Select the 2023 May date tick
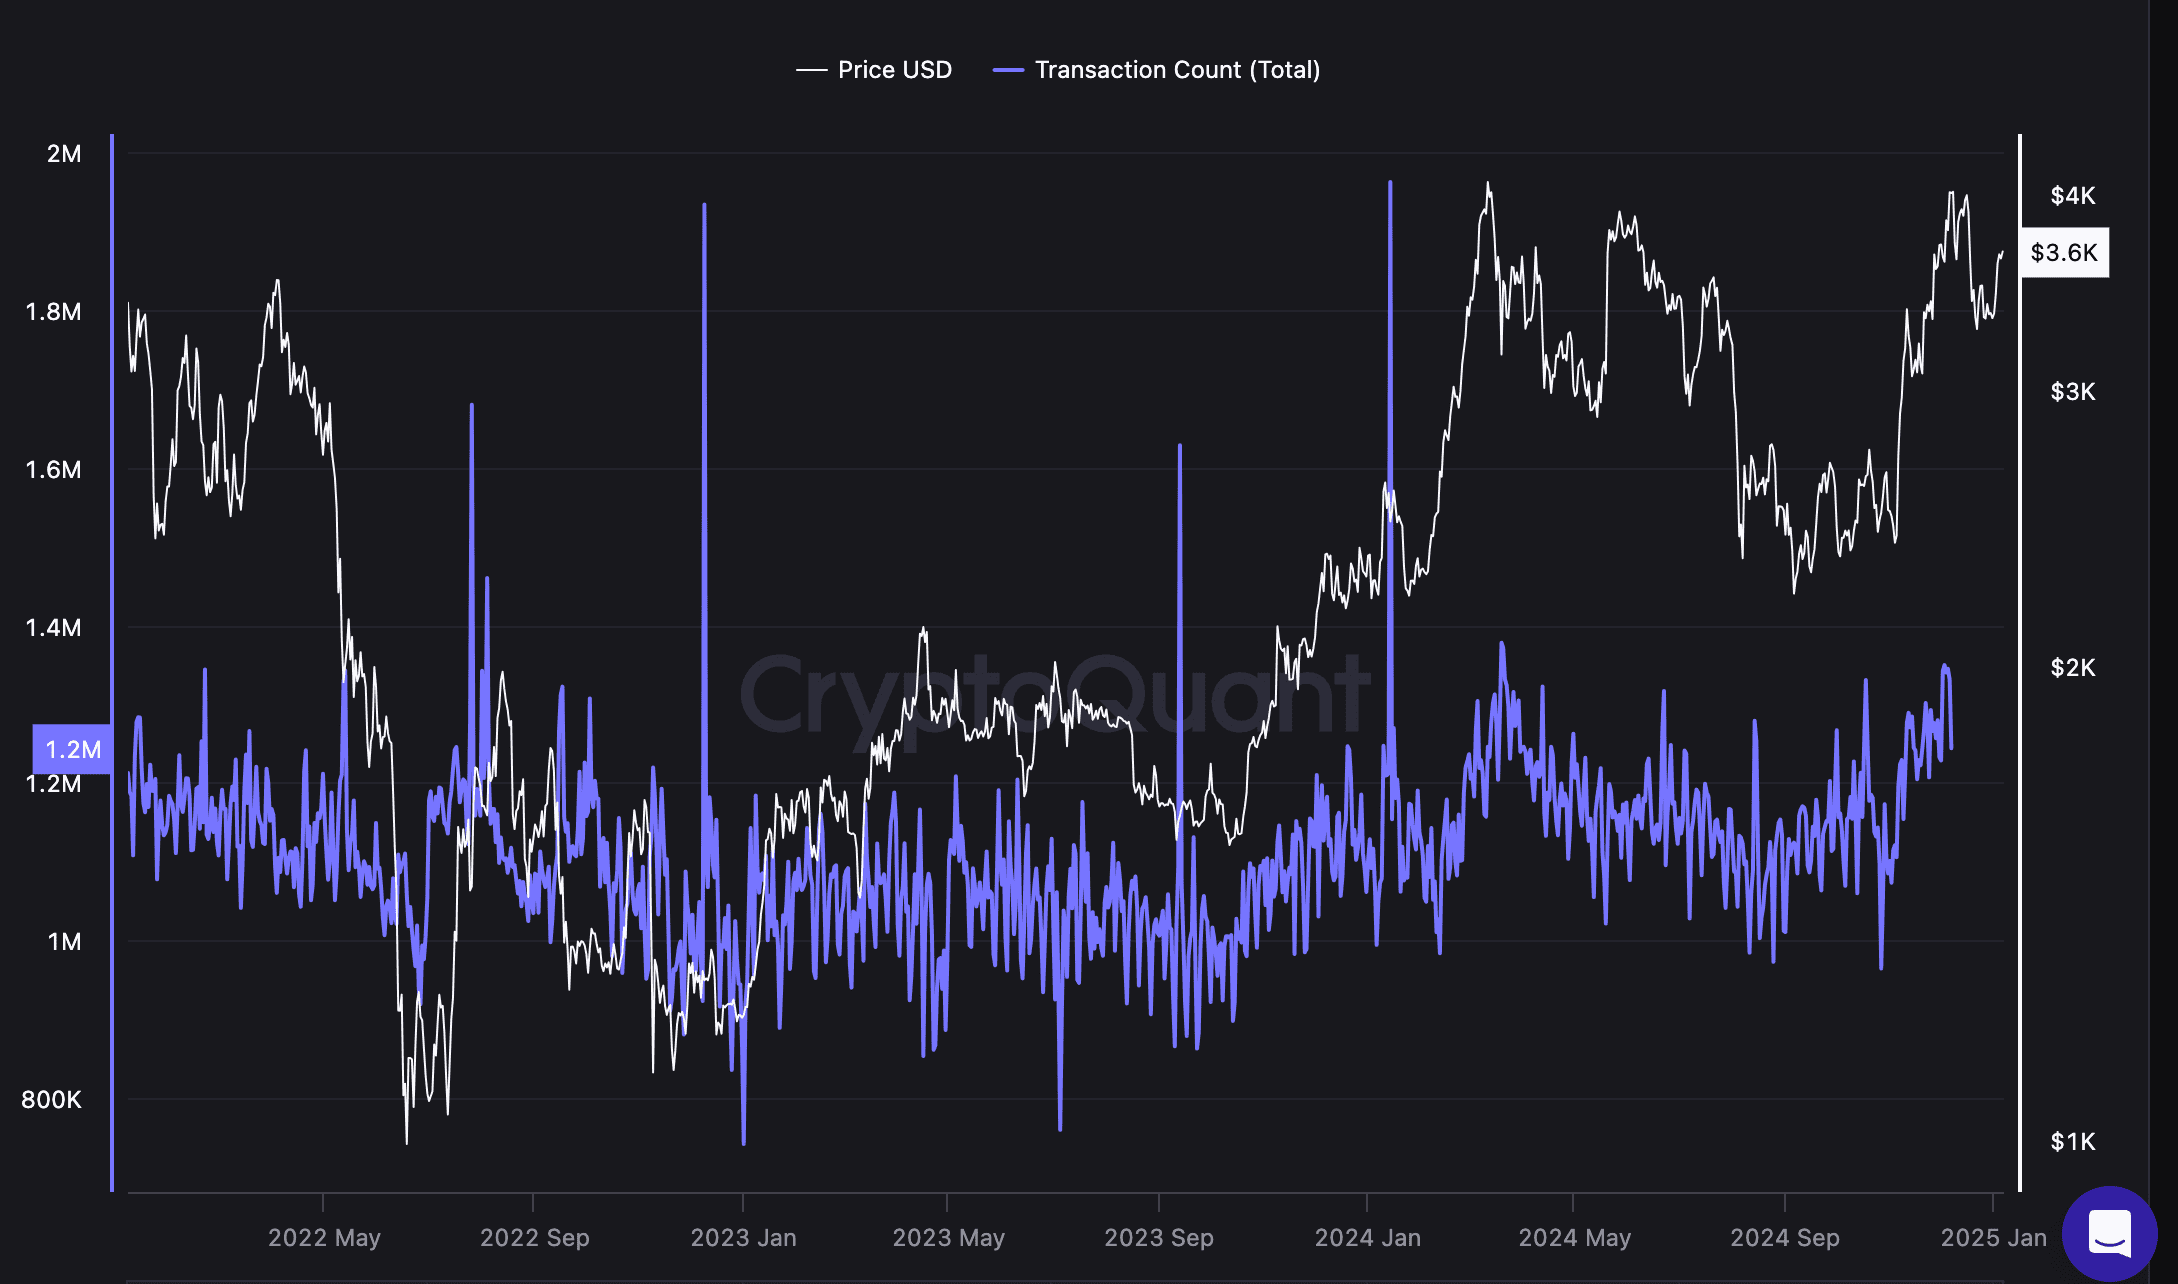 tap(948, 1237)
